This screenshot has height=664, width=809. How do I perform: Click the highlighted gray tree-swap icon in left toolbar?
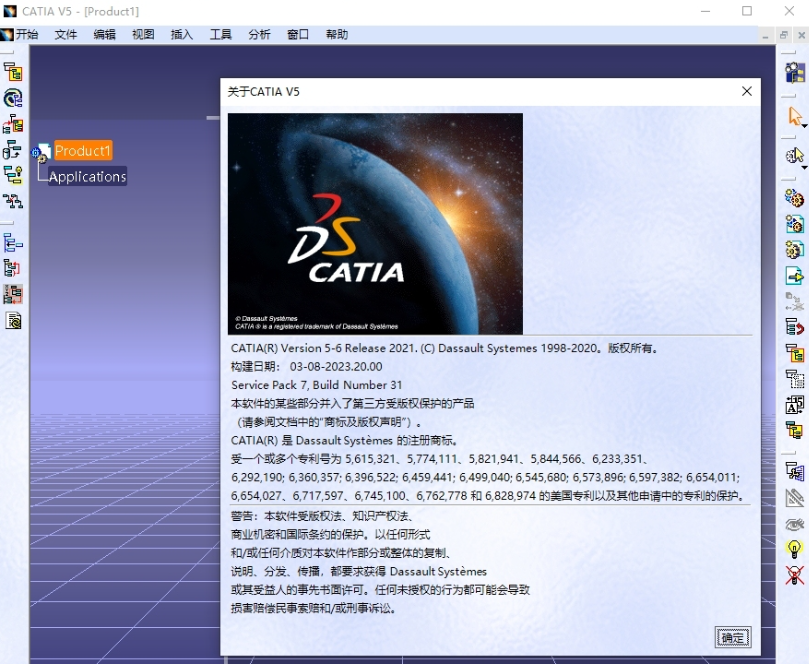[x=13, y=294]
